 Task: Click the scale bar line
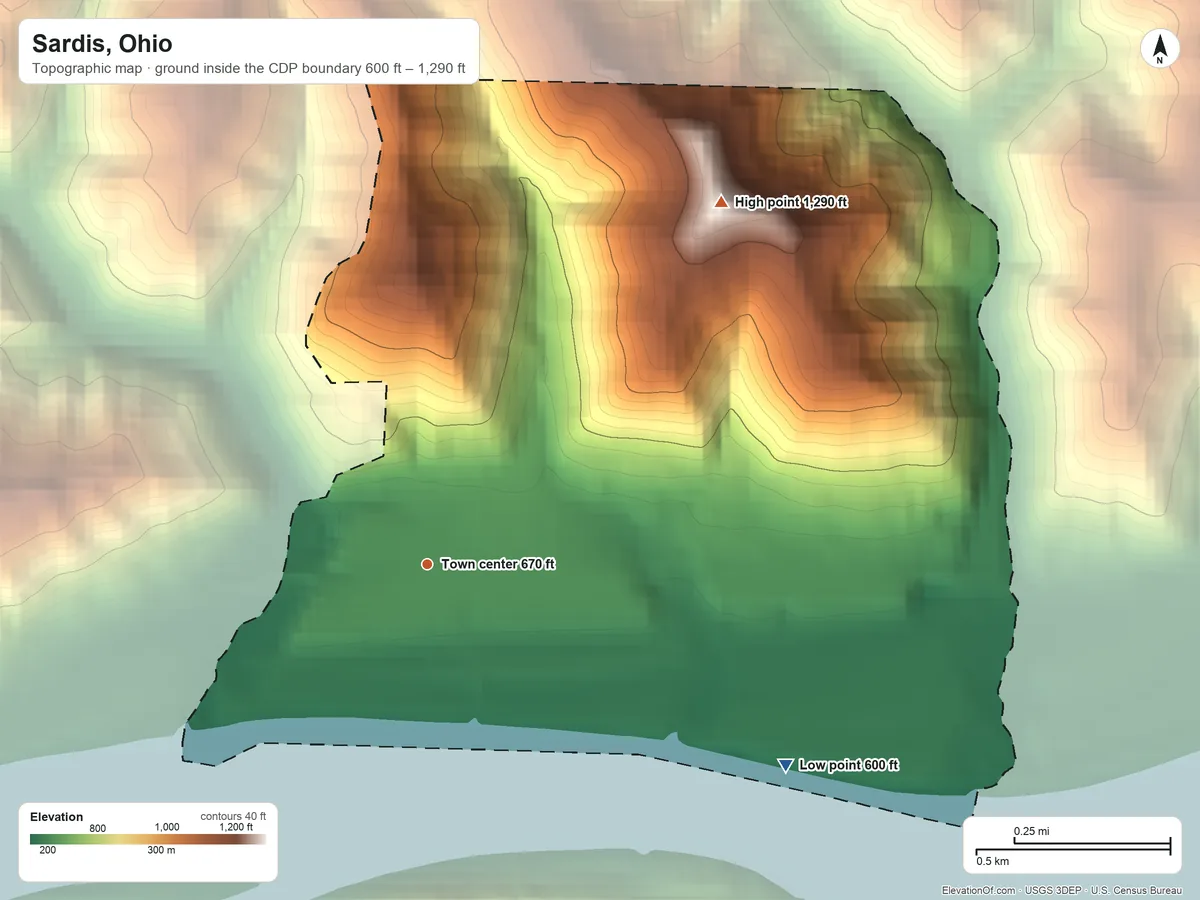[x=1073, y=846]
